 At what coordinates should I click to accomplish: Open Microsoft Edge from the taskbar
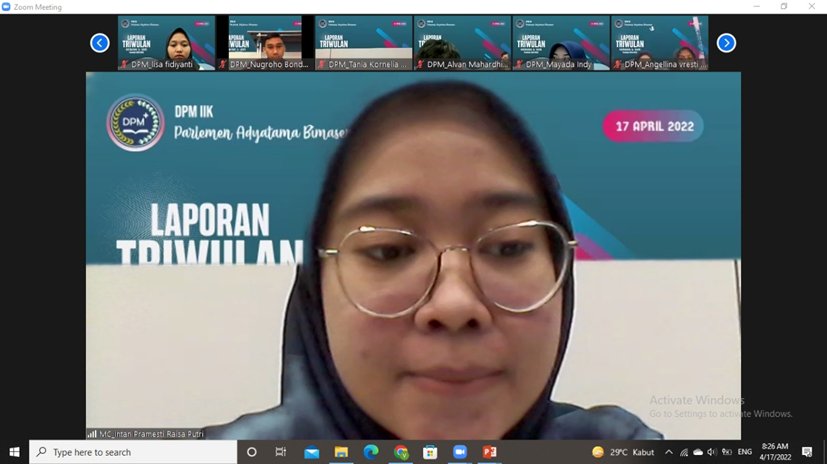coord(371,452)
